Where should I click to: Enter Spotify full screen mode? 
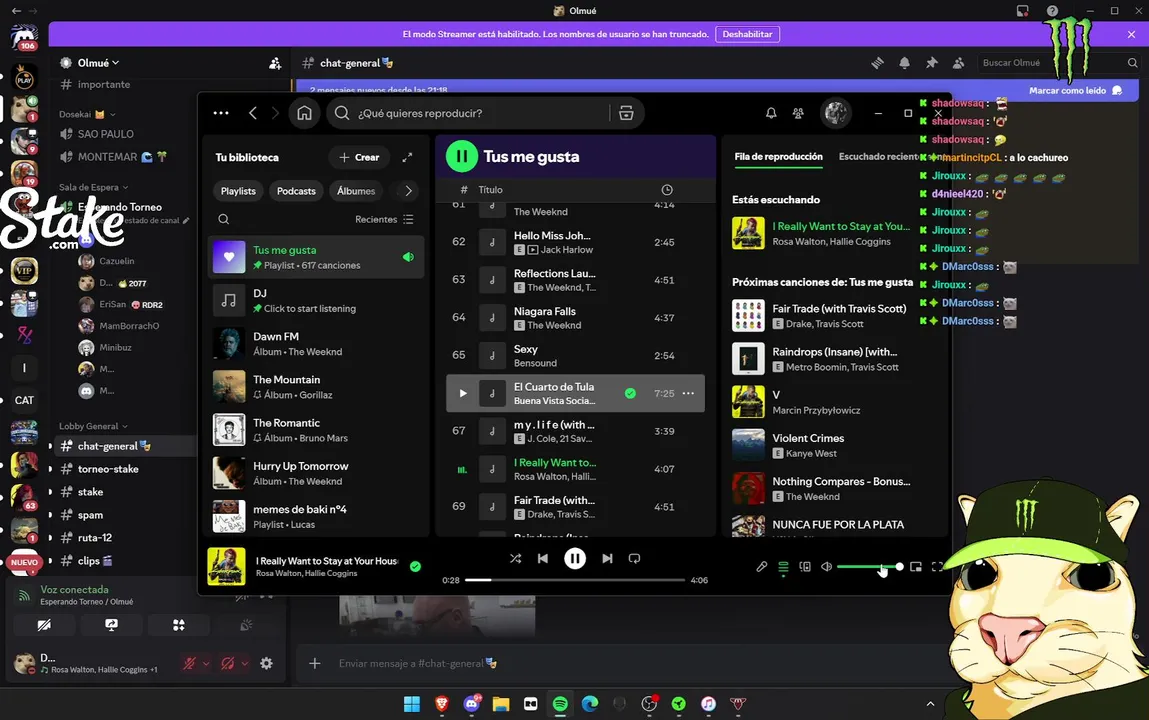[x=937, y=566]
